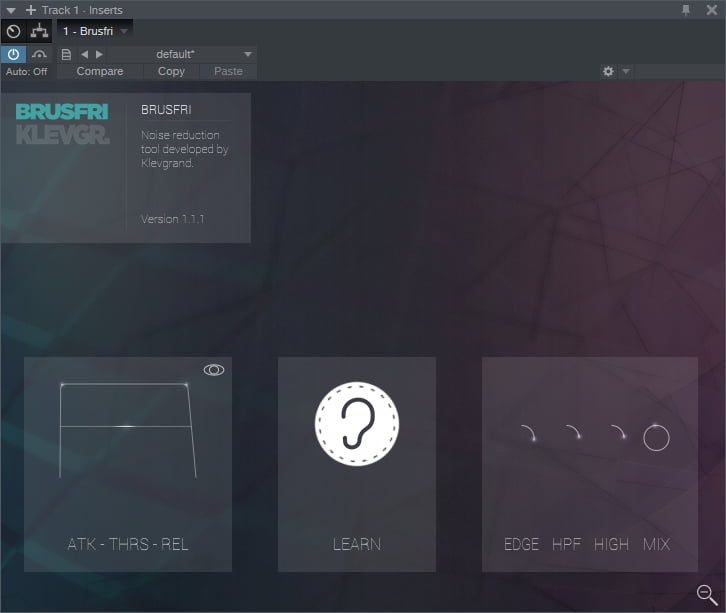
Task: Click the noise reduction description text
Action: pos(185,149)
